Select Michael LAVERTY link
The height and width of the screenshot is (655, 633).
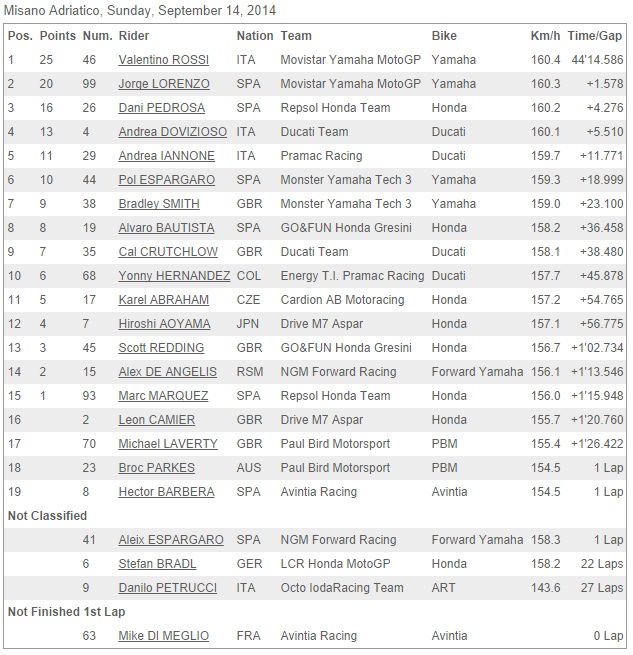click(168, 444)
